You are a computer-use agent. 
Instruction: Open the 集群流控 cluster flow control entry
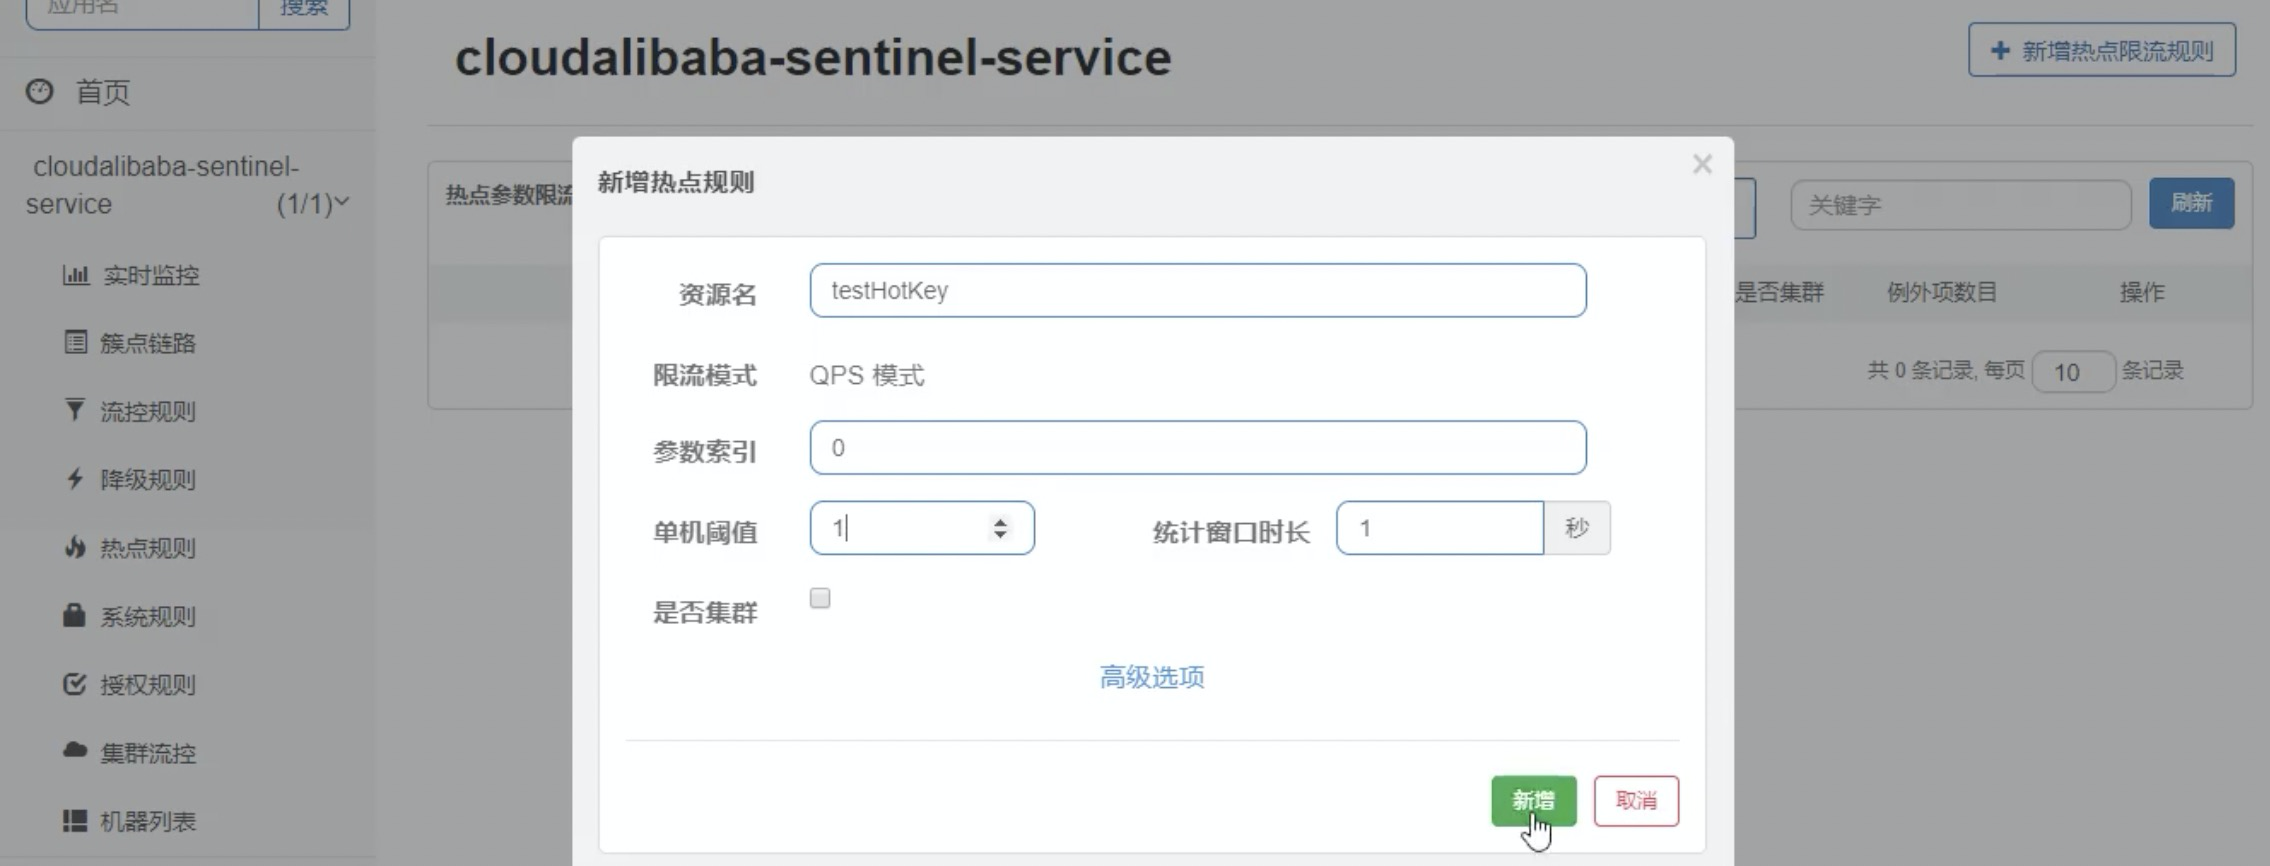pyautogui.click(x=147, y=753)
